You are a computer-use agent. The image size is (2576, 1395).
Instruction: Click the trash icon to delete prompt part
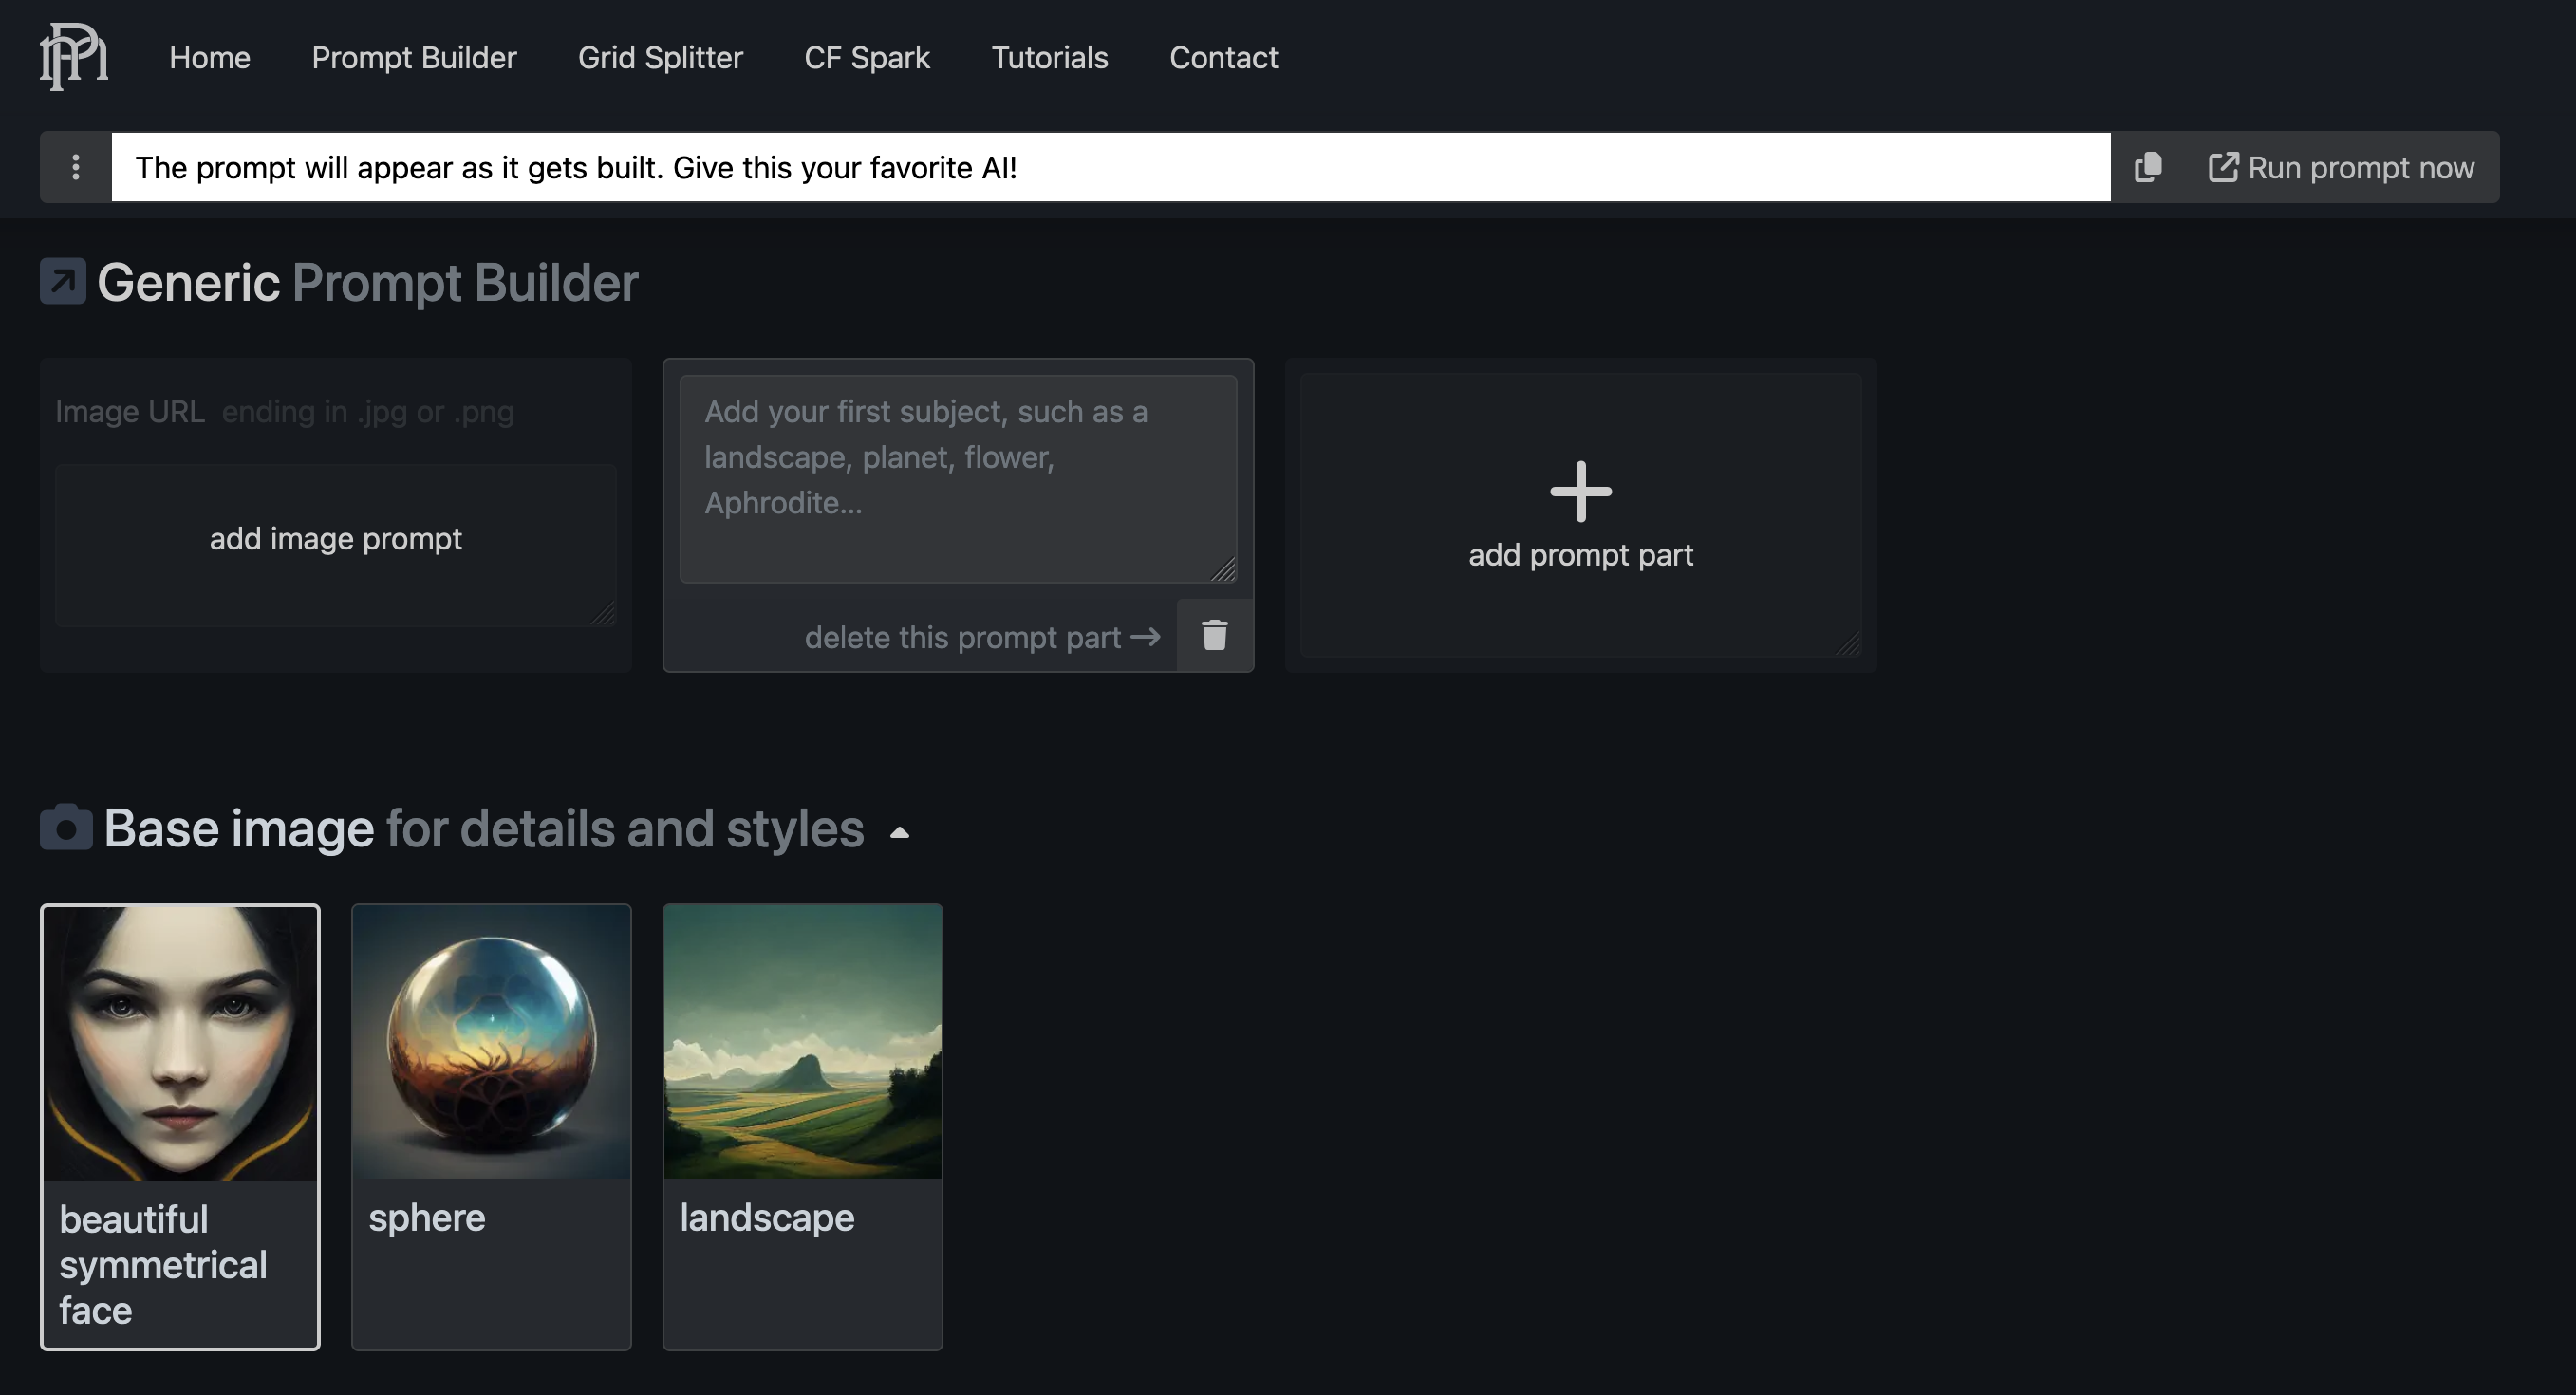pos(1214,636)
